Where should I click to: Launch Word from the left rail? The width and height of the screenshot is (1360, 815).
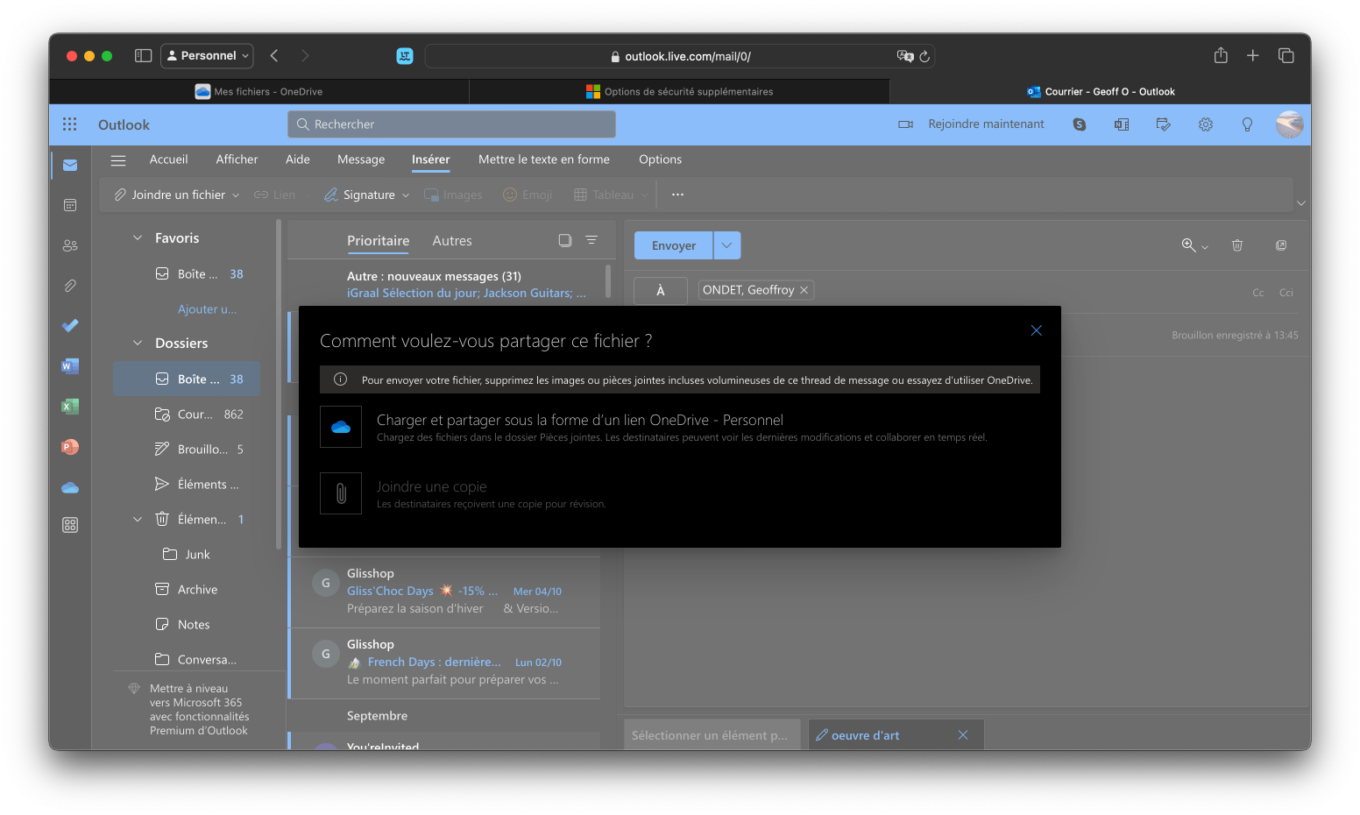70,366
